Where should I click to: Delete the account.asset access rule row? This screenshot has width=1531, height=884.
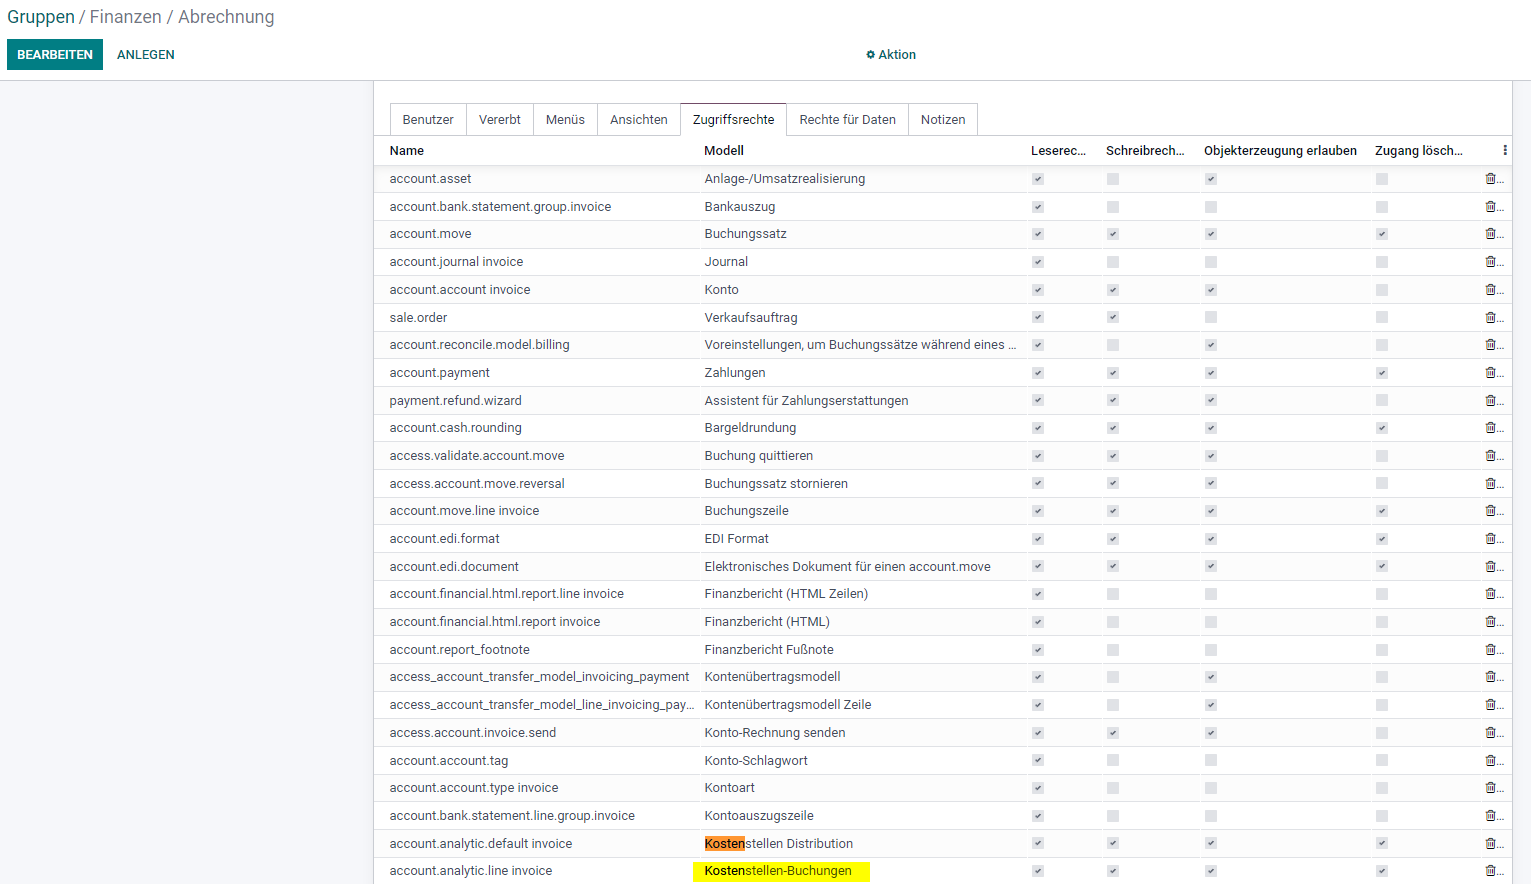click(1491, 179)
